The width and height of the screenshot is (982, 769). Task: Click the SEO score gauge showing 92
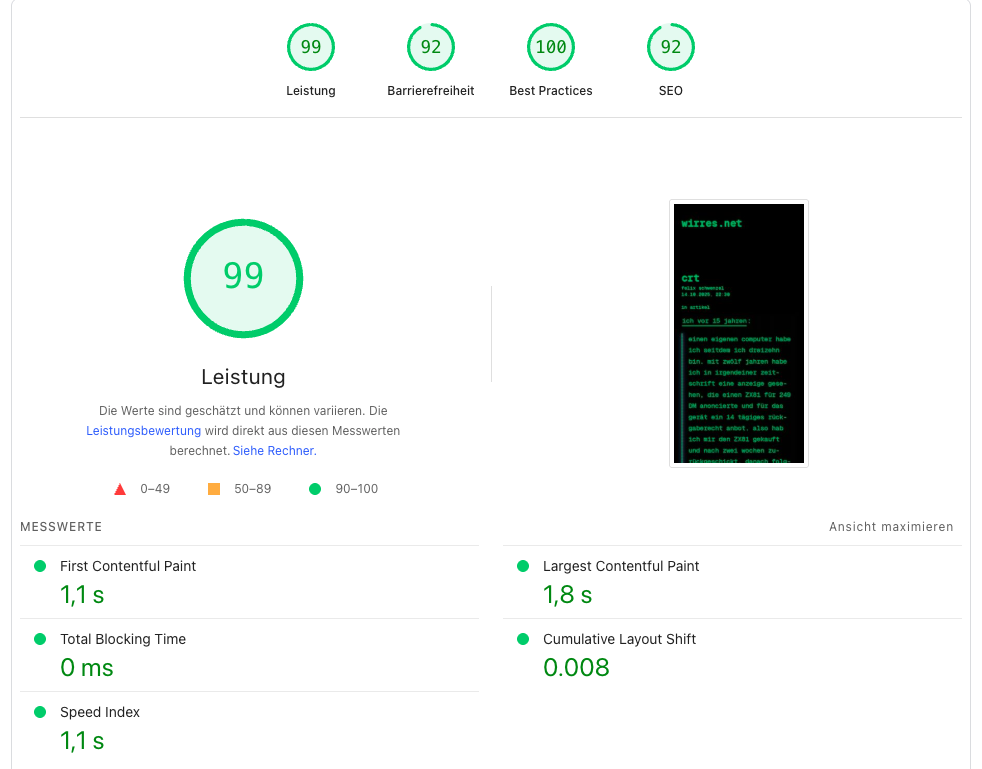coord(671,47)
